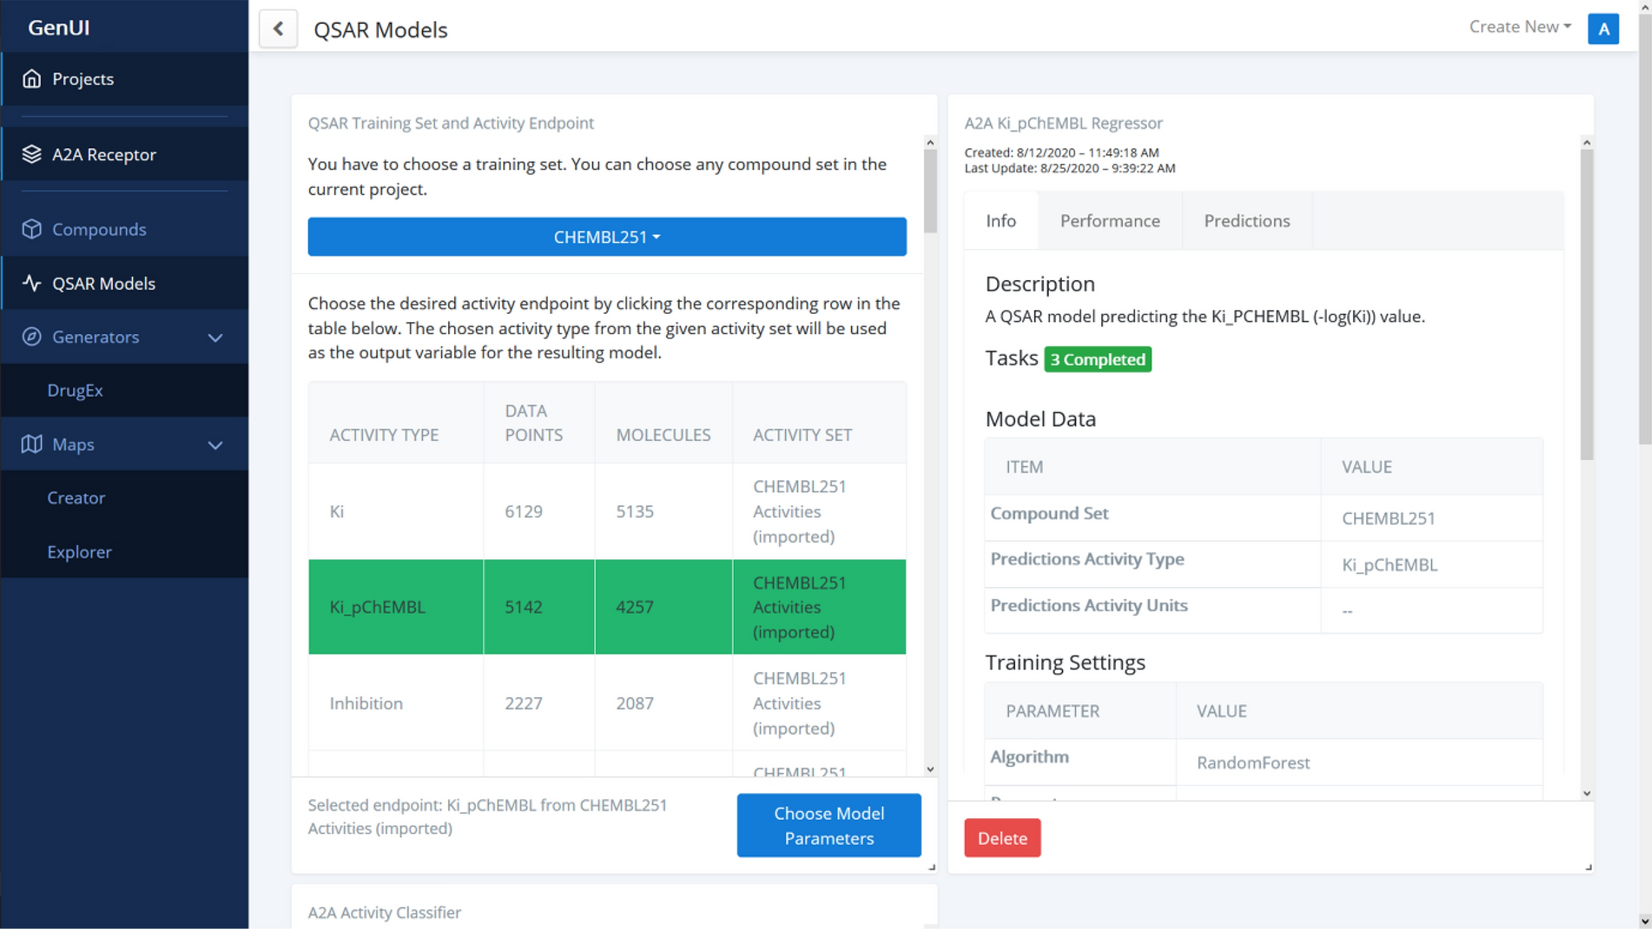Click the compass icon beside Generators

tap(32, 337)
